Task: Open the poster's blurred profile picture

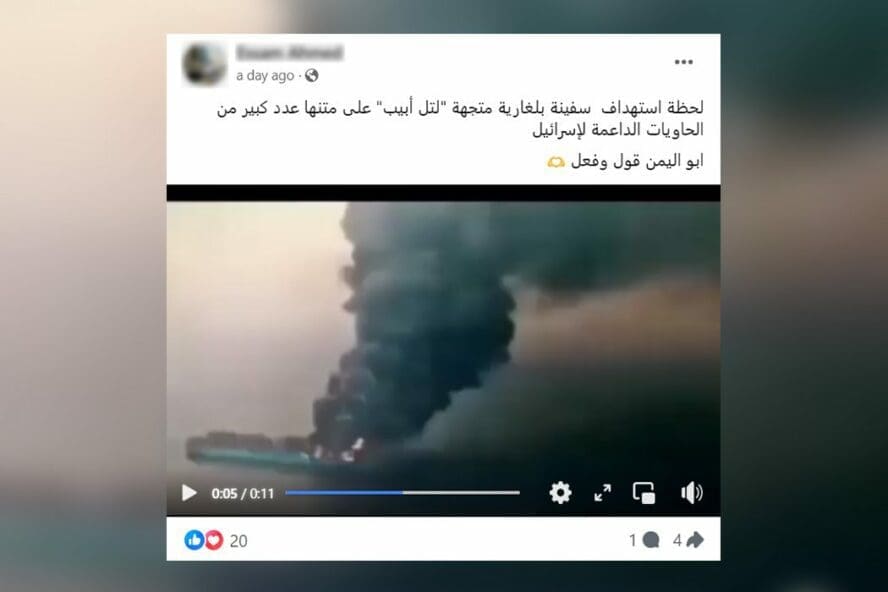Action: click(x=204, y=65)
